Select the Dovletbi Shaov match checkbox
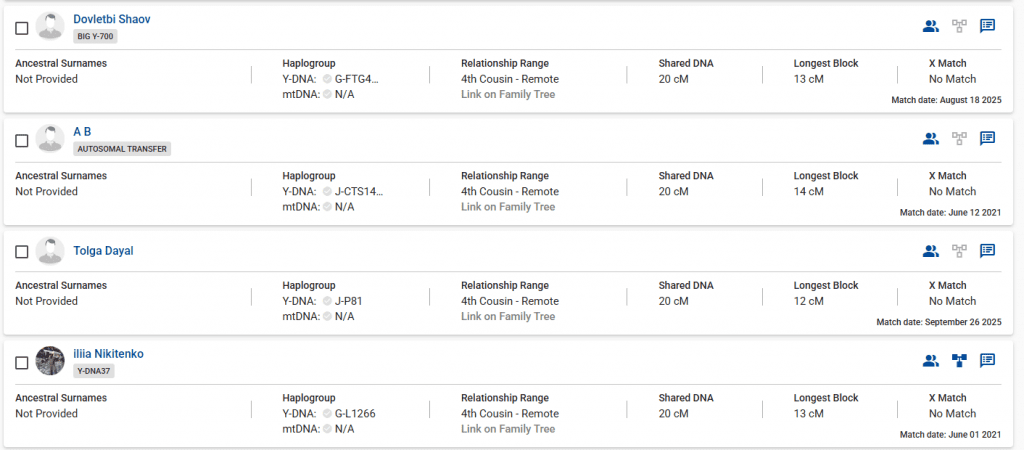The height and width of the screenshot is (450, 1024). (22, 29)
